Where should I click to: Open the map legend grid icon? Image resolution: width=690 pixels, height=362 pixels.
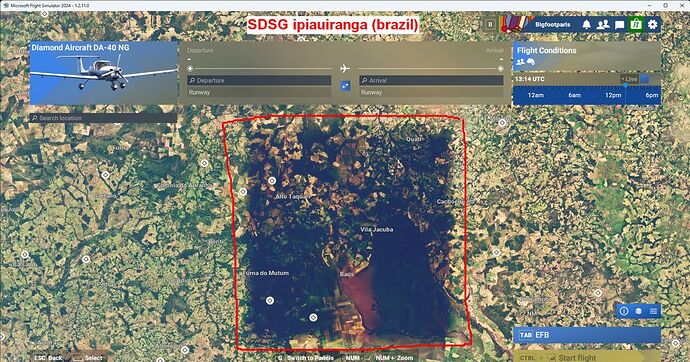coord(653,311)
